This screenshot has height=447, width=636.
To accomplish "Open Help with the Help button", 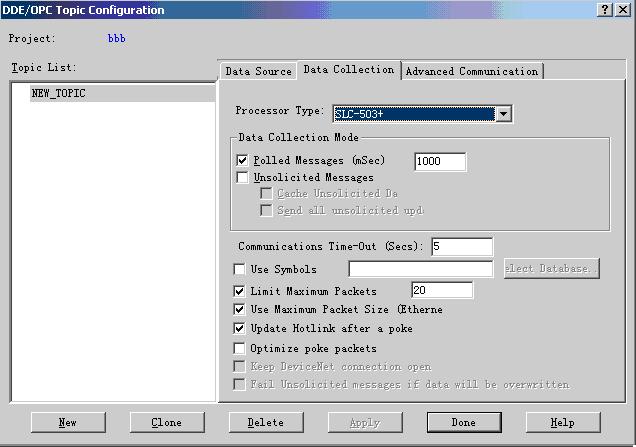I will (563, 422).
